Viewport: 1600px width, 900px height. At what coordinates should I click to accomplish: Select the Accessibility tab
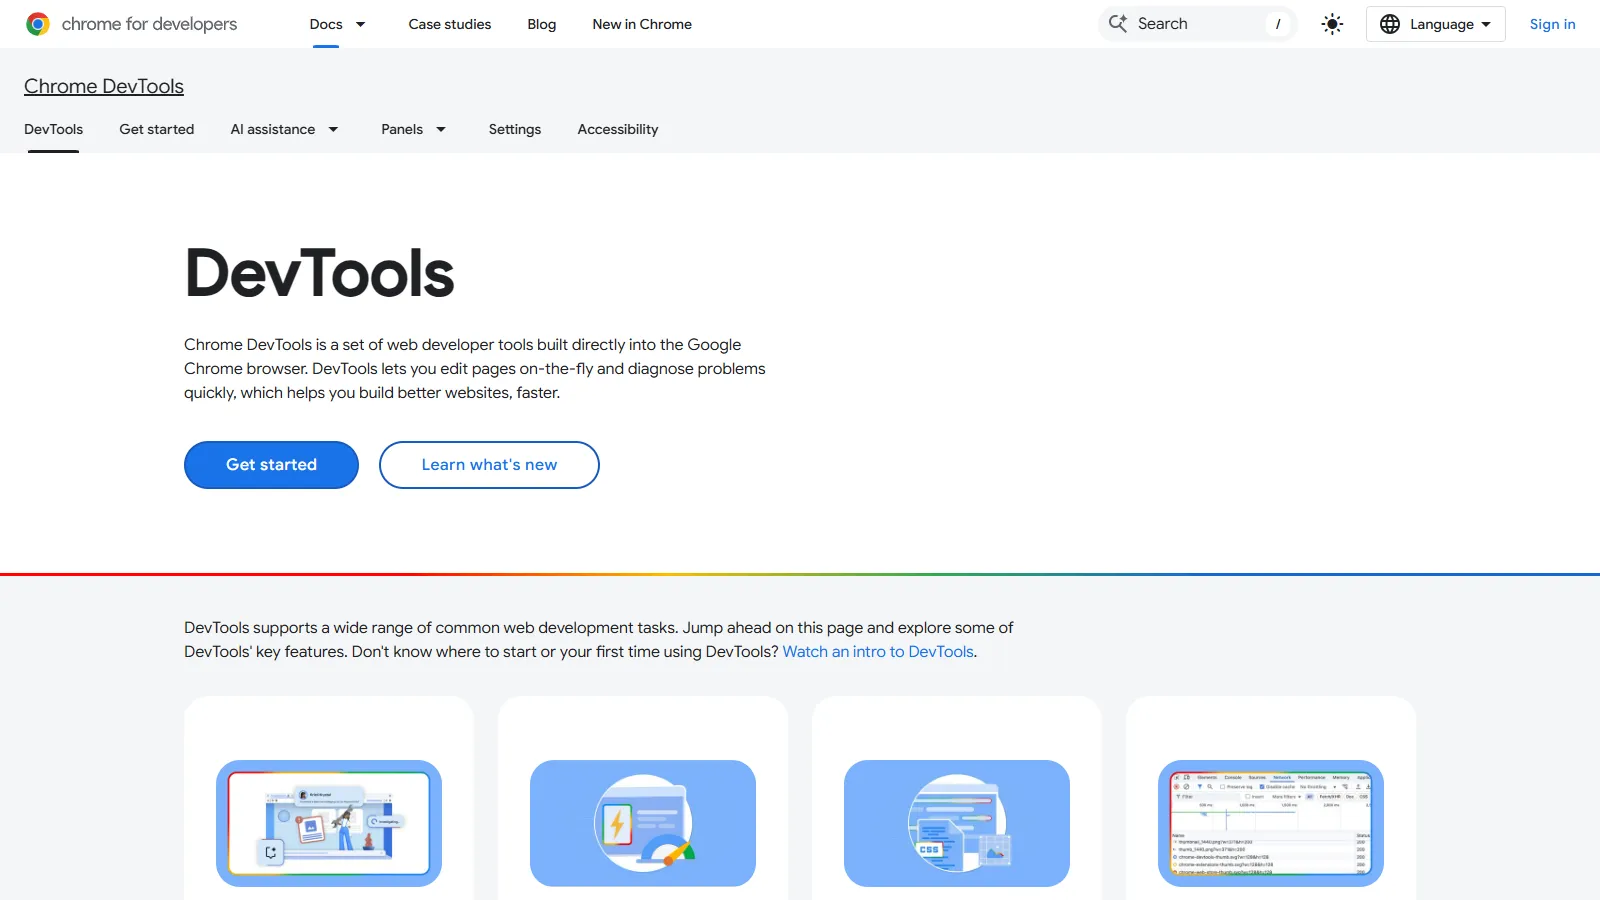617,129
